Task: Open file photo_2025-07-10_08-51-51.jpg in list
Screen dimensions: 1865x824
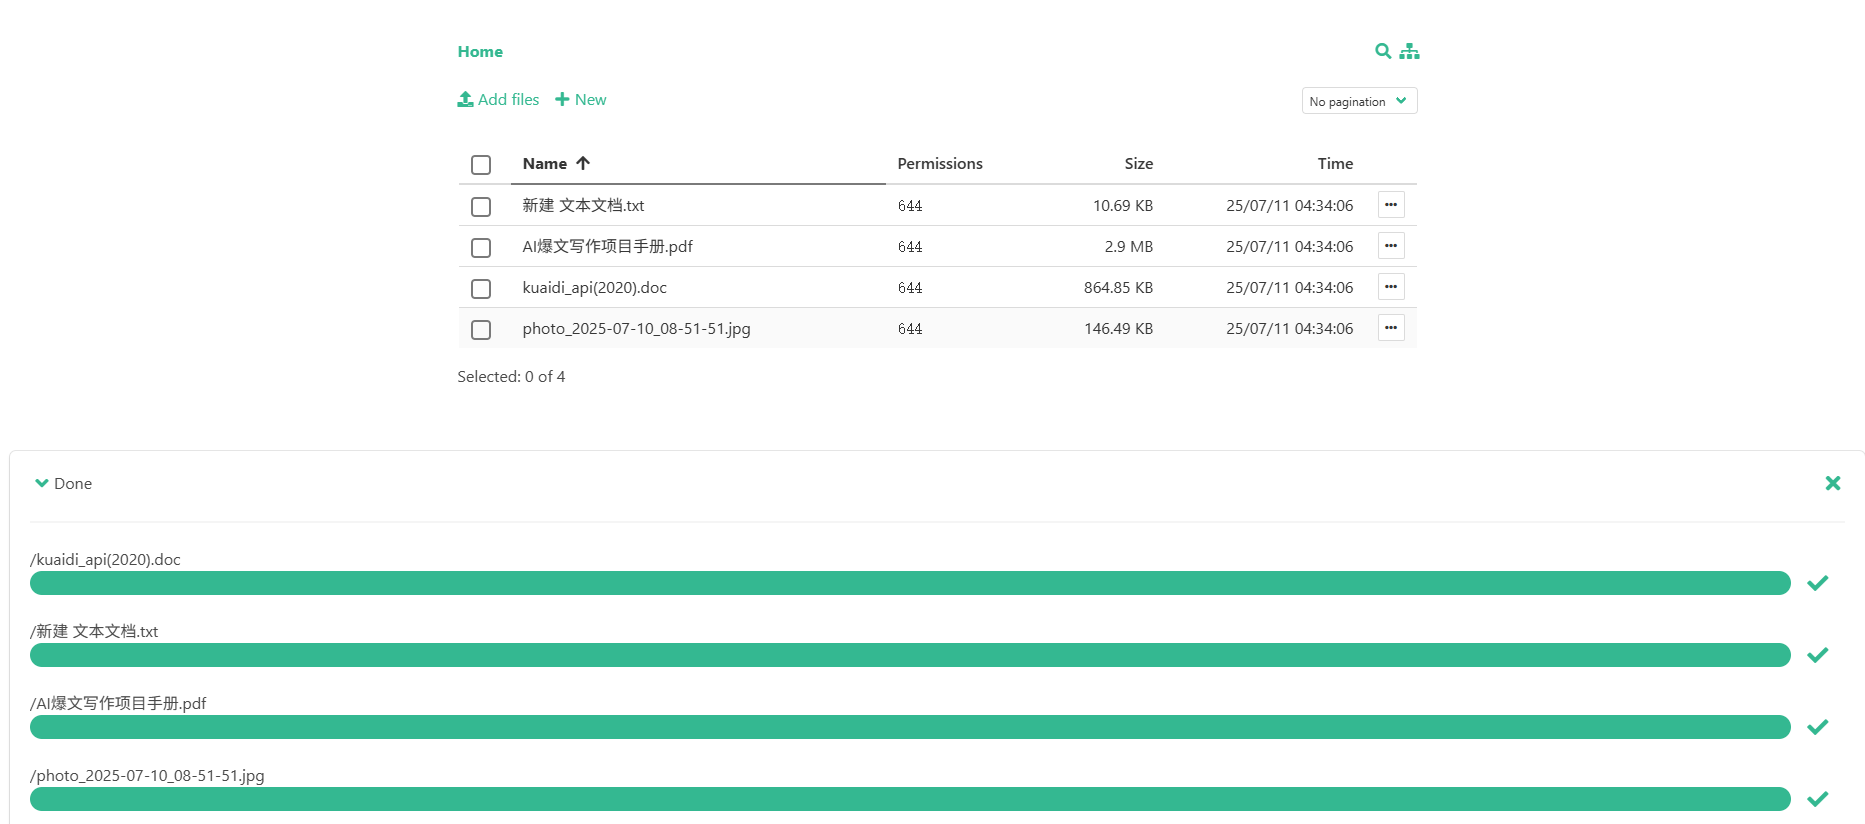Action: pos(636,329)
